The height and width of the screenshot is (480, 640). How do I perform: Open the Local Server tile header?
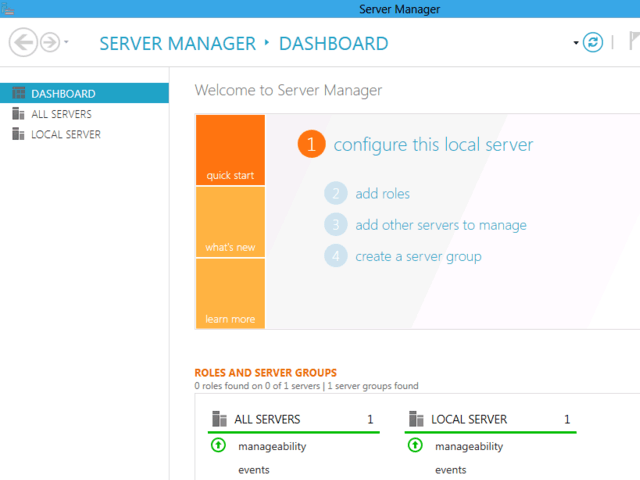coord(490,419)
